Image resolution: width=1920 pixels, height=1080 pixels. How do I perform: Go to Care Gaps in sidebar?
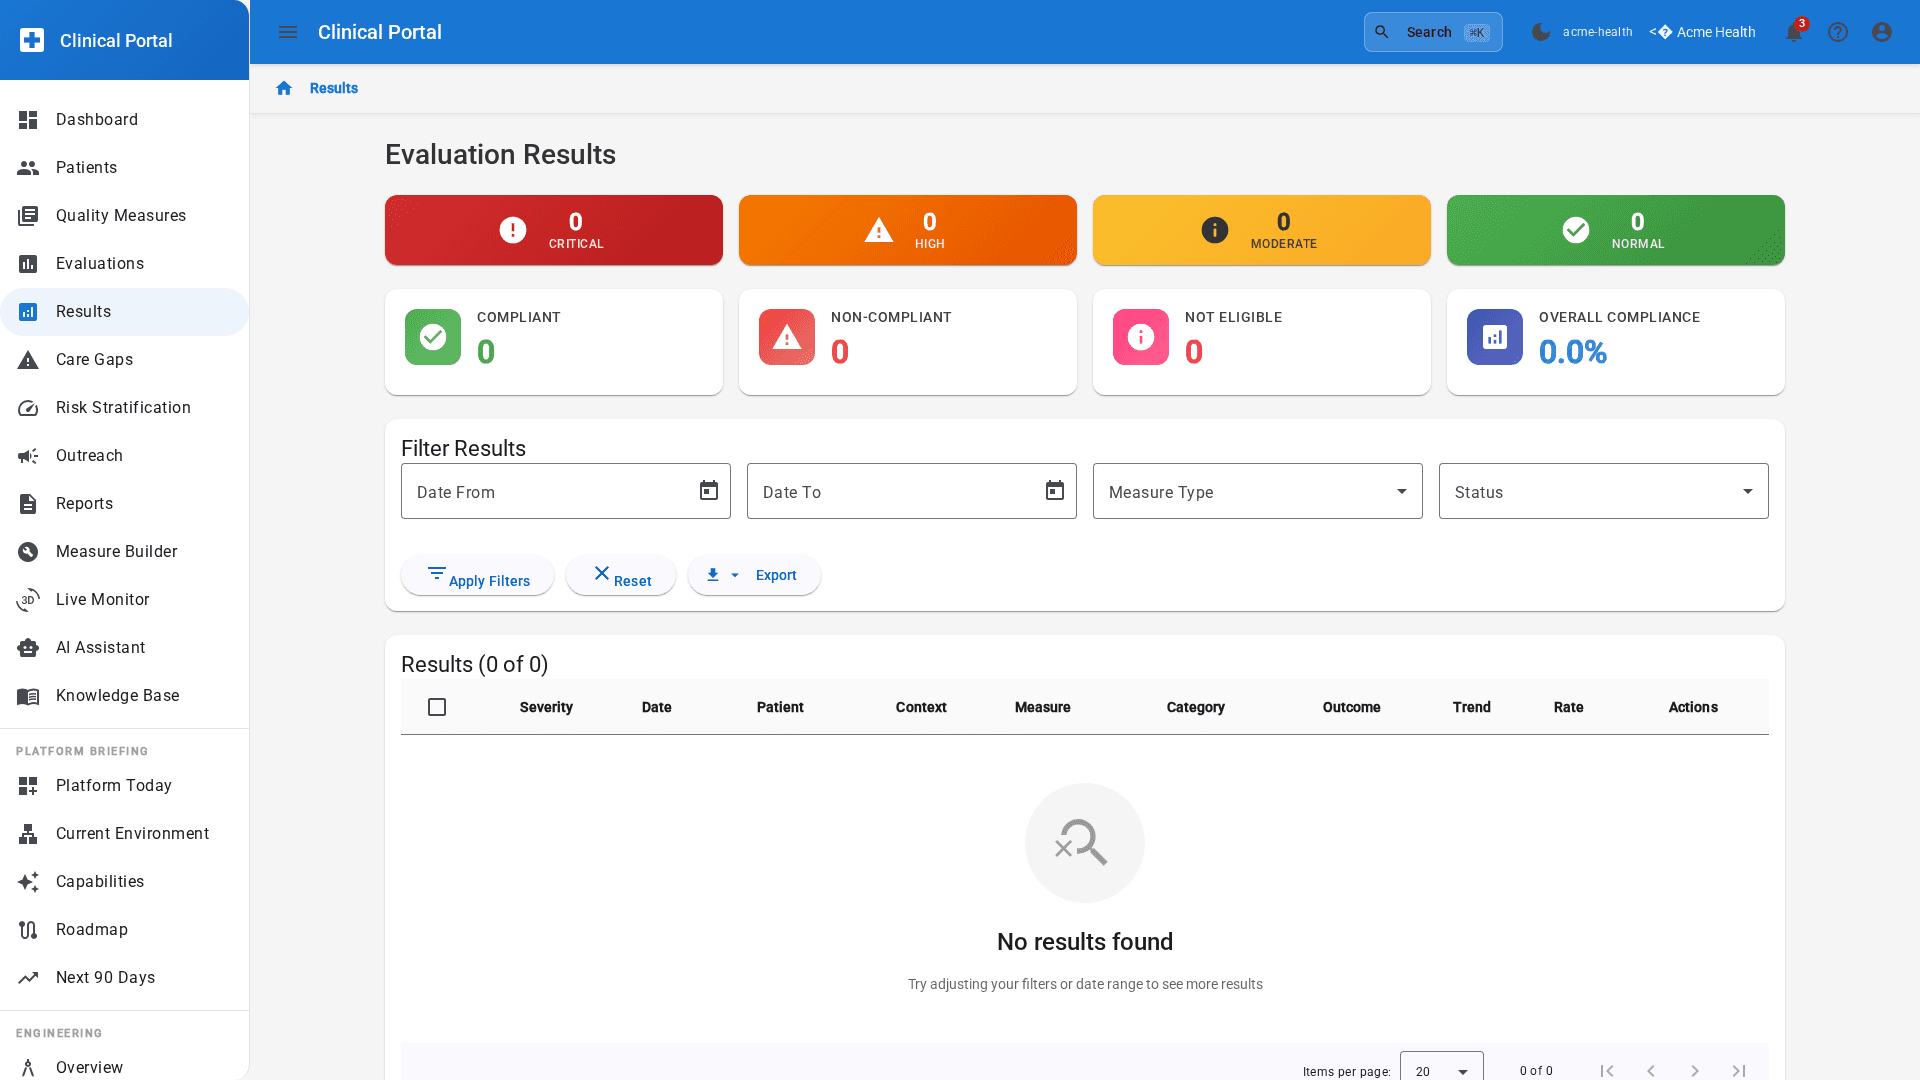[94, 360]
